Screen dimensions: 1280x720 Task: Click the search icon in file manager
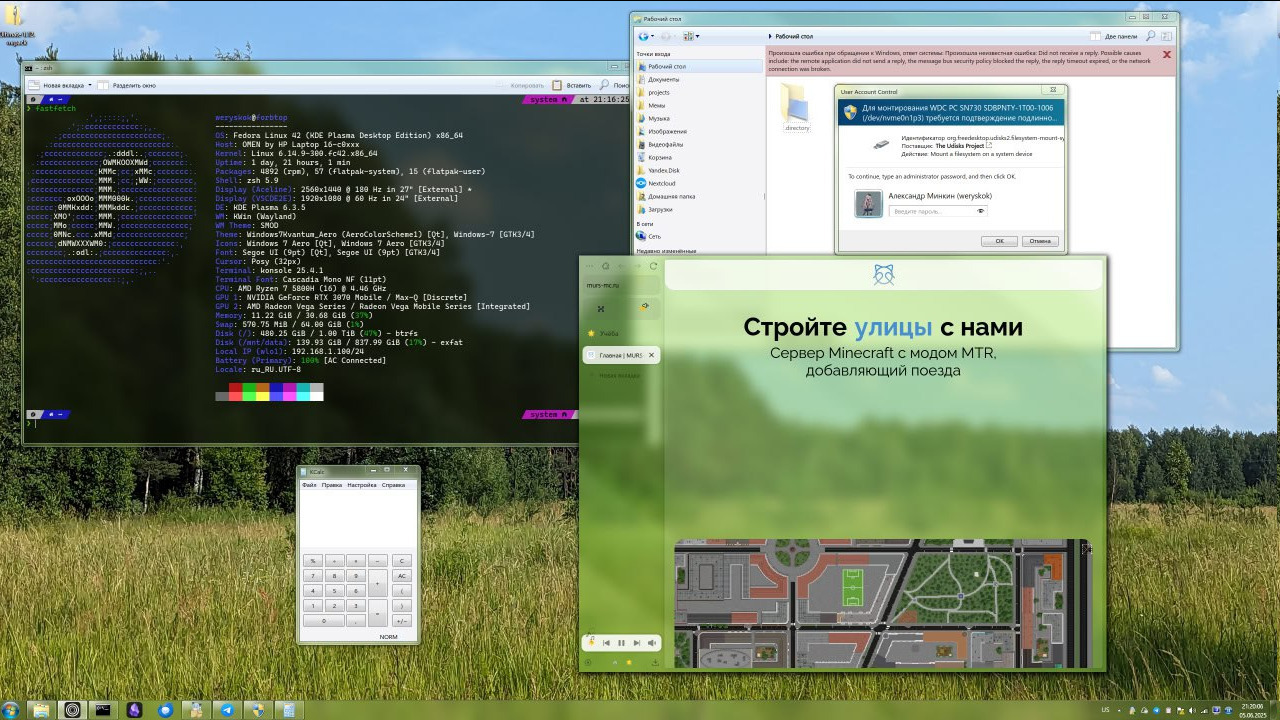(1151, 36)
